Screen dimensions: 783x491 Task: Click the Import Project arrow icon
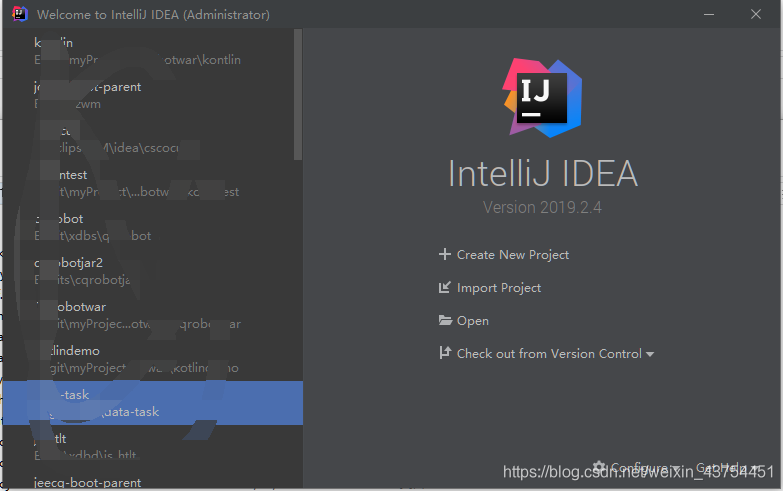(445, 288)
